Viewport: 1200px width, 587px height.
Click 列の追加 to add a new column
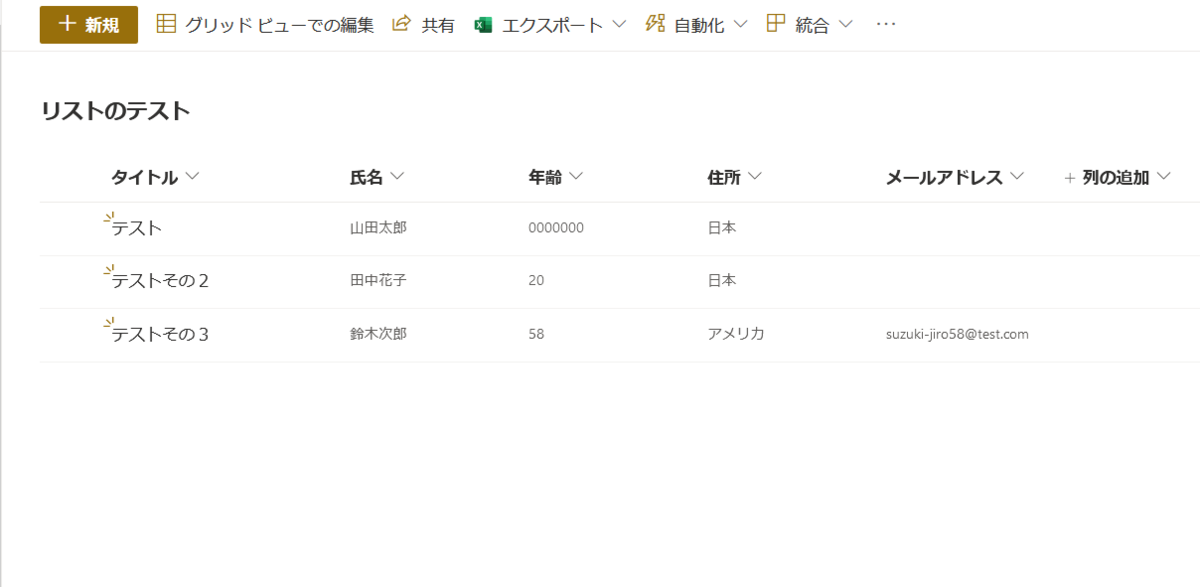tap(1114, 176)
